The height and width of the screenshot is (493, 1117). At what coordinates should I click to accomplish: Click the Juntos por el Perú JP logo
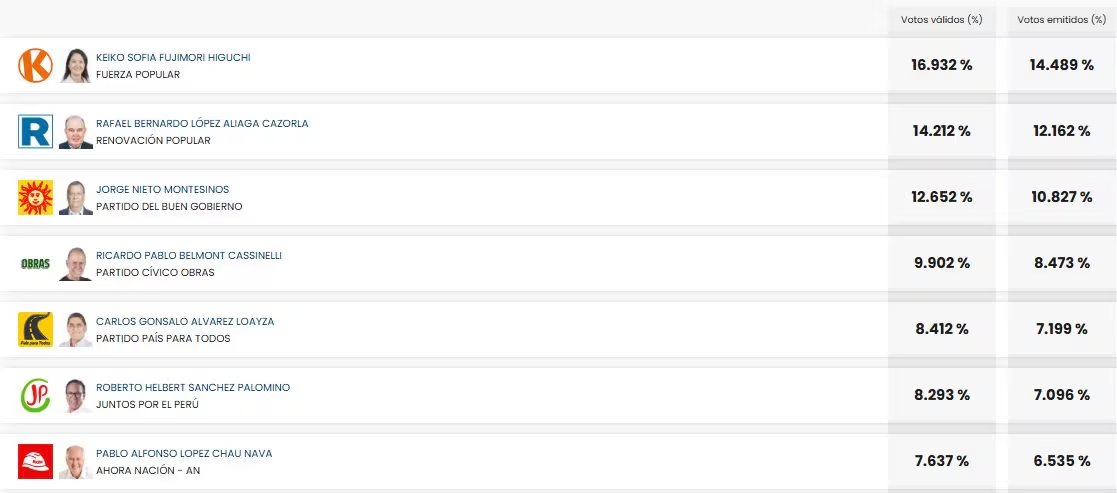(35, 396)
